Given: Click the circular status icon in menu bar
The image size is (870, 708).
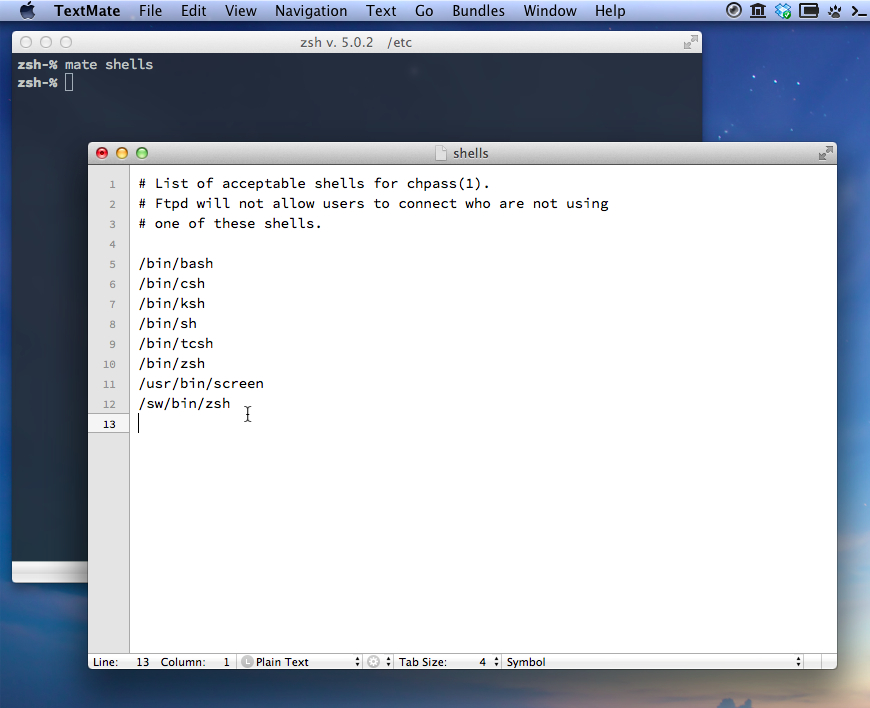Looking at the screenshot, I should (734, 11).
